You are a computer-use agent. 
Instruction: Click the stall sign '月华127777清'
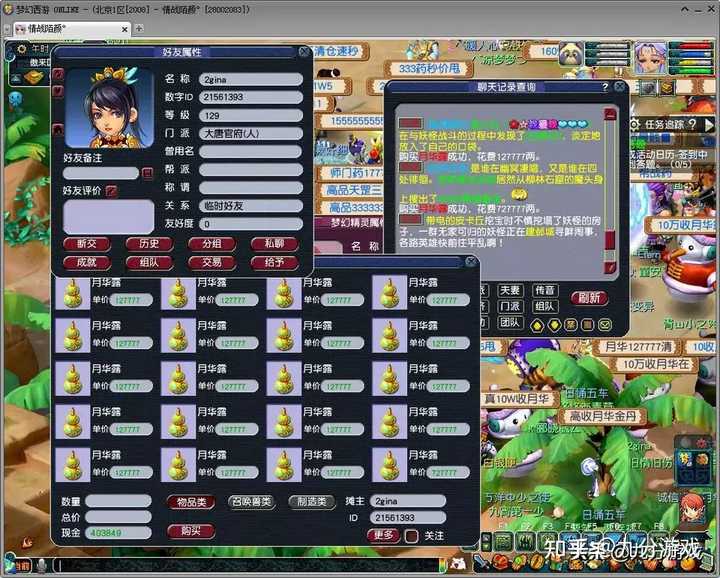click(x=639, y=347)
